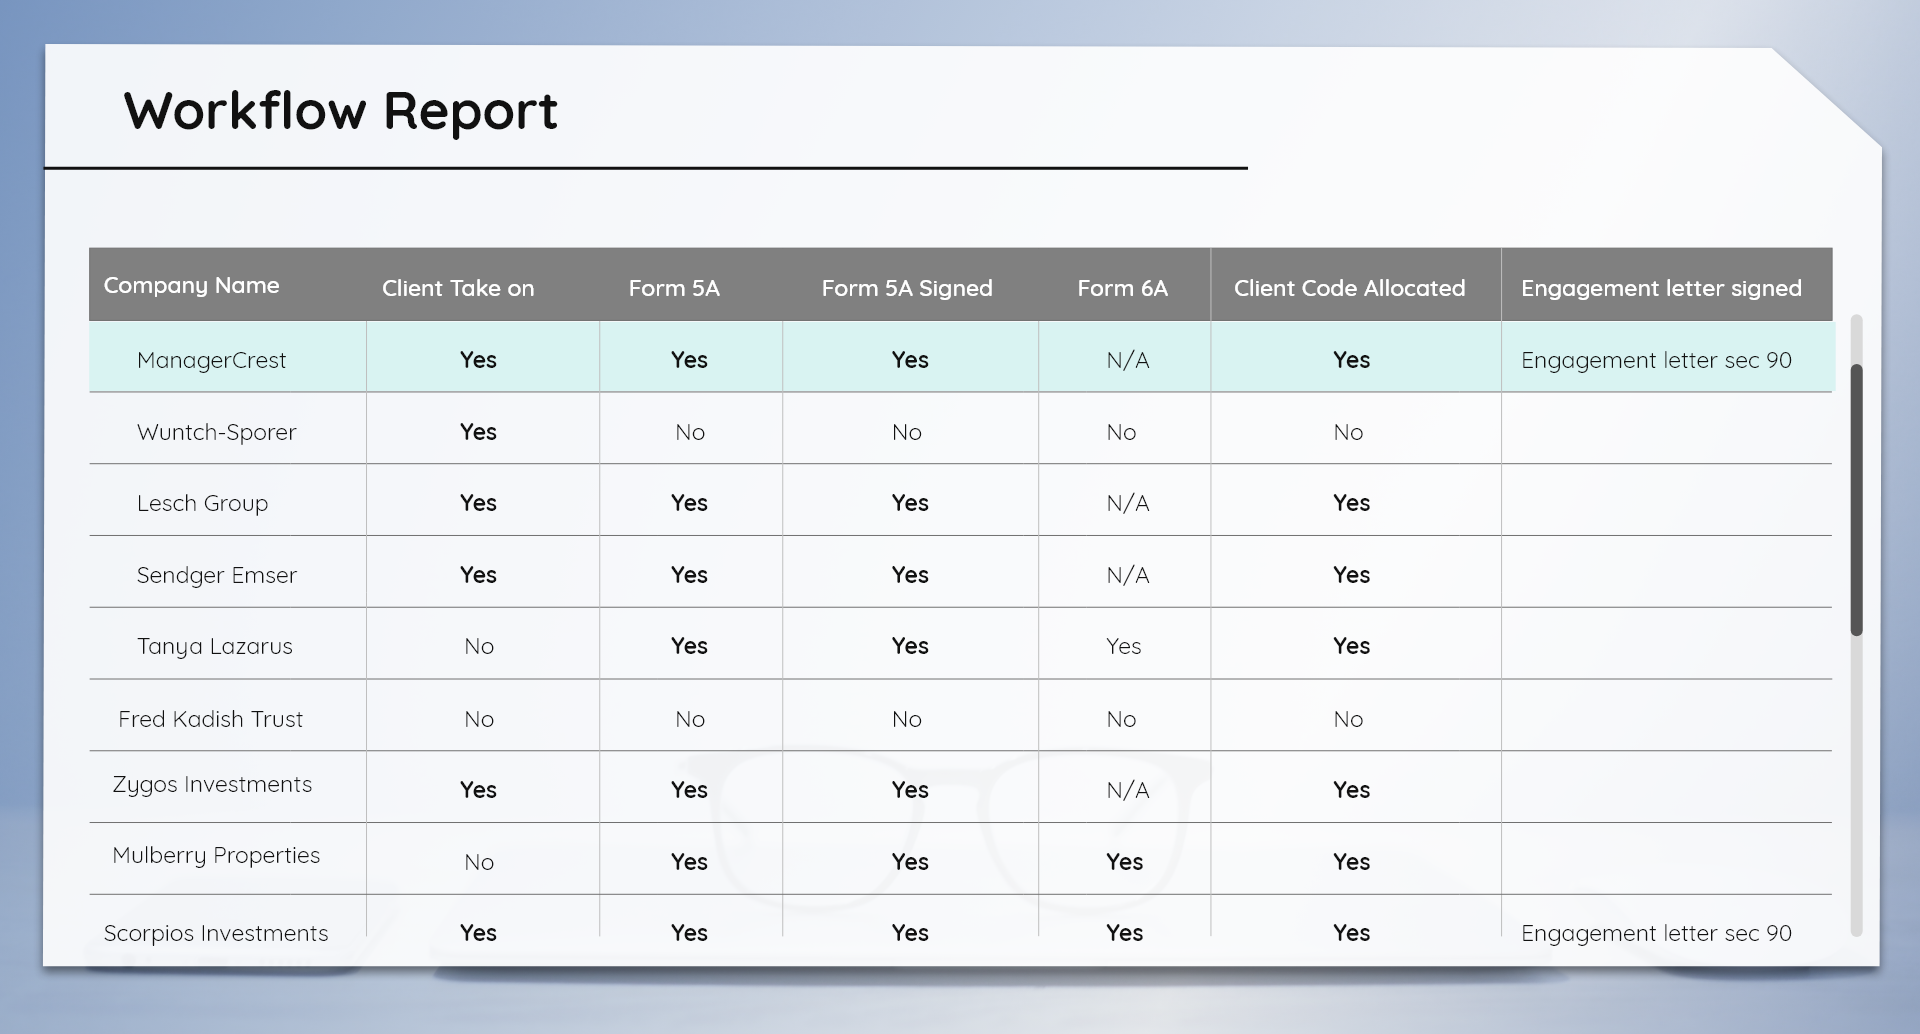Select the Lesch Group company name
Image resolution: width=1920 pixels, height=1034 pixels.
click(202, 503)
